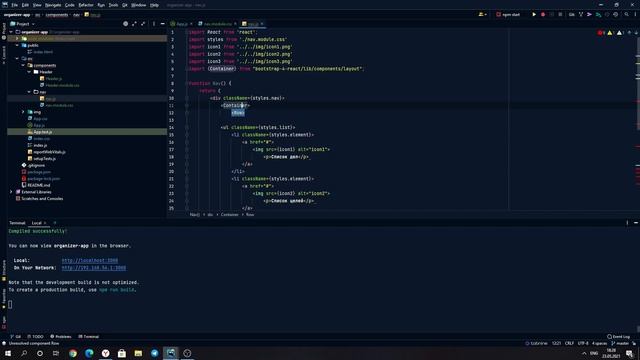The width and height of the screenshot is (640, 360).
Task: Open Event Log from status bar
Action: (618, 337)
